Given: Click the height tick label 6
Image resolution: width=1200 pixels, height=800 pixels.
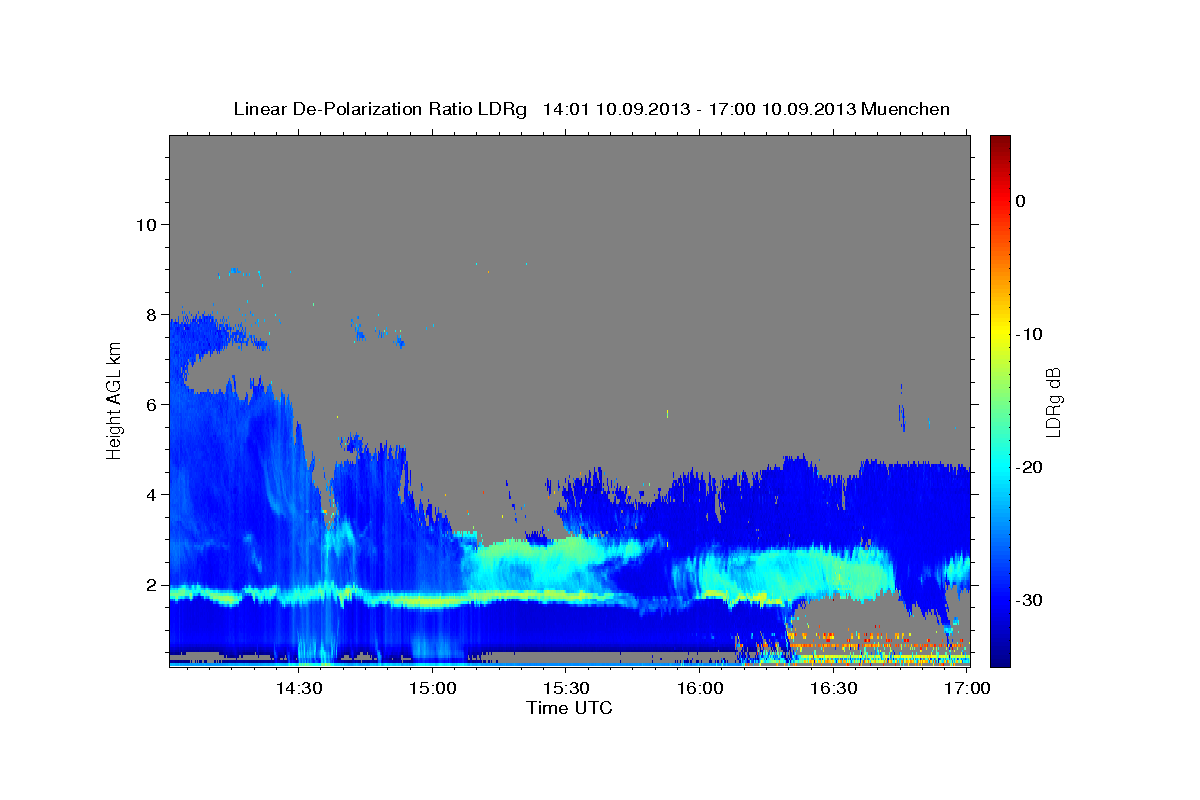Looking at the screenshot, I should pyautogui.click(x=150, y=404).
